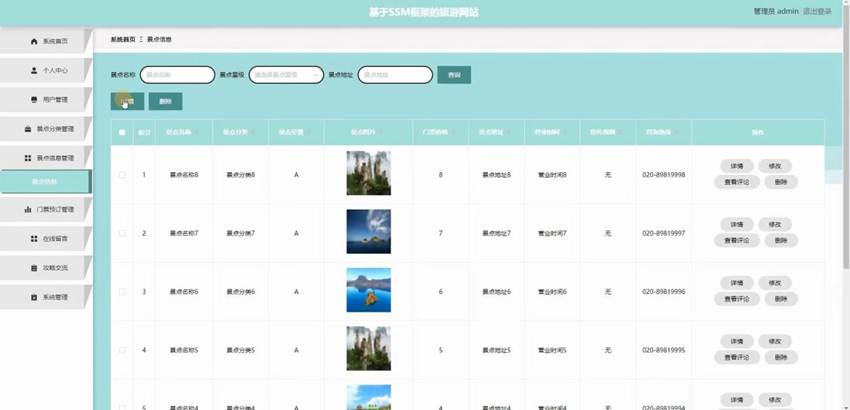
Task: Click 管理员 admin at top right
Action: point(776,11)
